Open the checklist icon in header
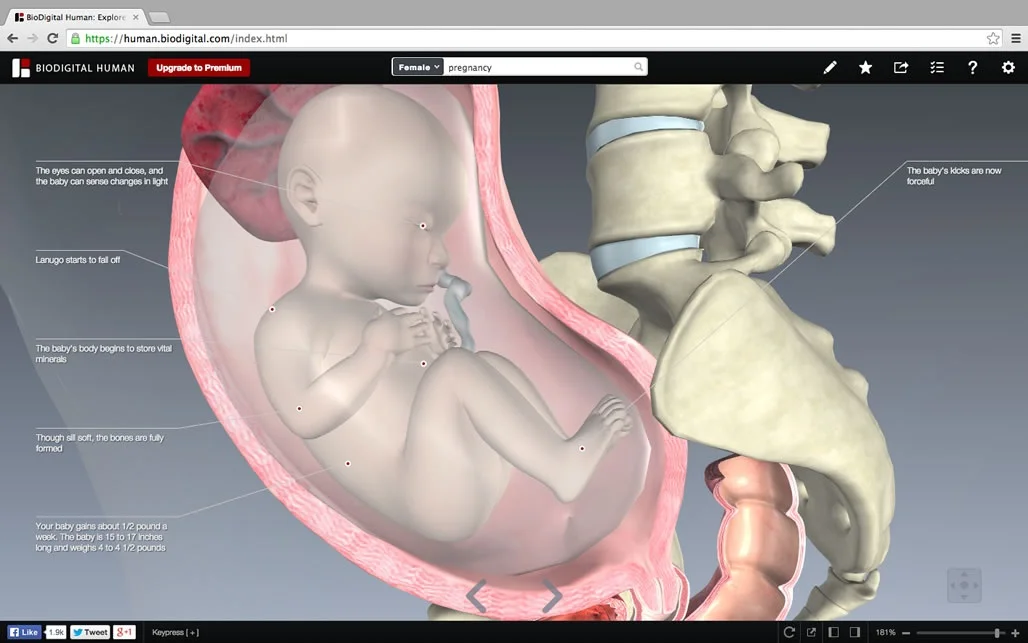The height and width of the screenshot is (643, 1028). coord(937,68)
